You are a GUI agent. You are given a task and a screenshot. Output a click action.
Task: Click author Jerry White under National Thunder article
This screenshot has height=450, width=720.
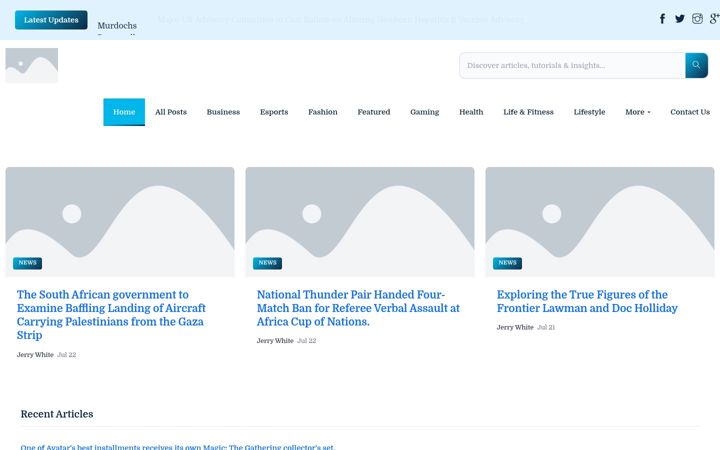click(x=275, y=341)
